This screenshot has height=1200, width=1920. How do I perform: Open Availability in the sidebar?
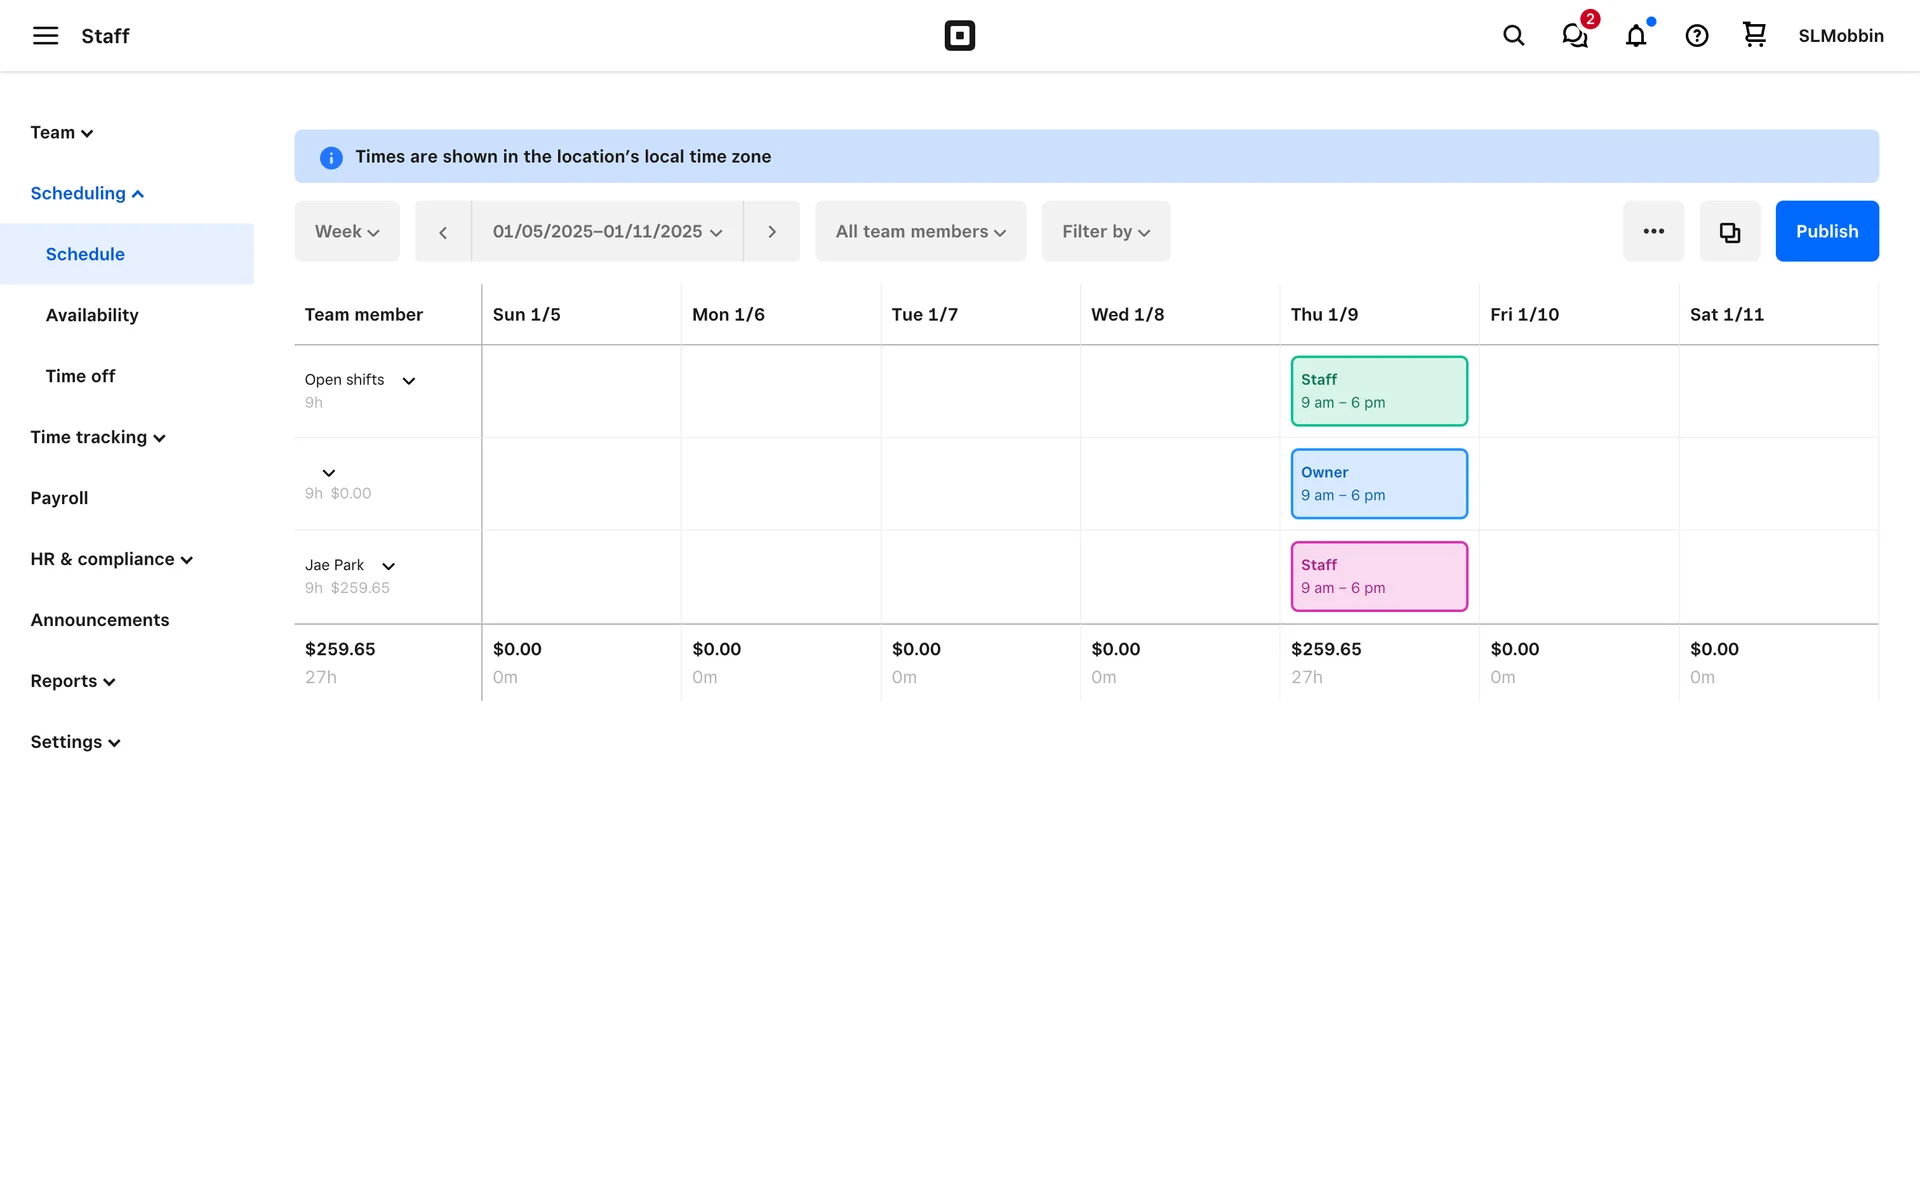[92, 315]
